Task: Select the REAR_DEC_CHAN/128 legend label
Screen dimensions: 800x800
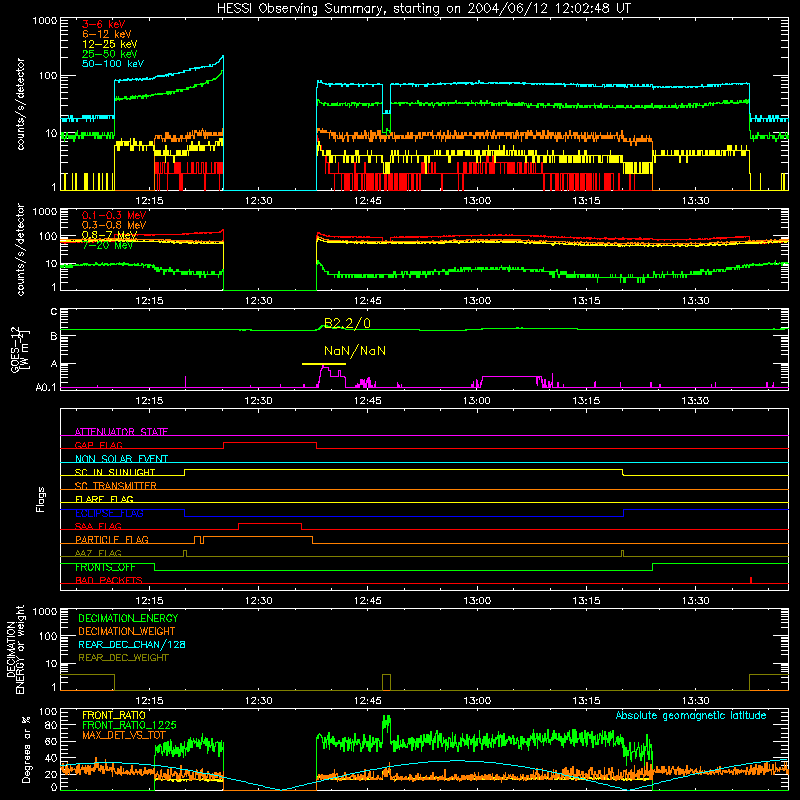Action: 132,644
